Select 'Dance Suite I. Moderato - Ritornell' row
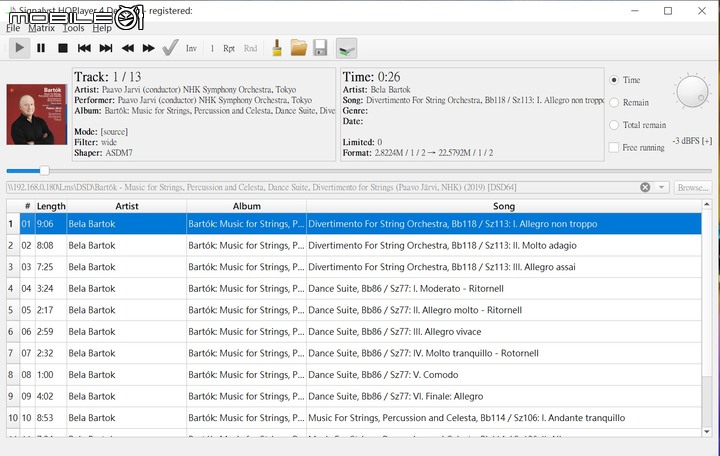720x456 pixels. pos(354,289)
